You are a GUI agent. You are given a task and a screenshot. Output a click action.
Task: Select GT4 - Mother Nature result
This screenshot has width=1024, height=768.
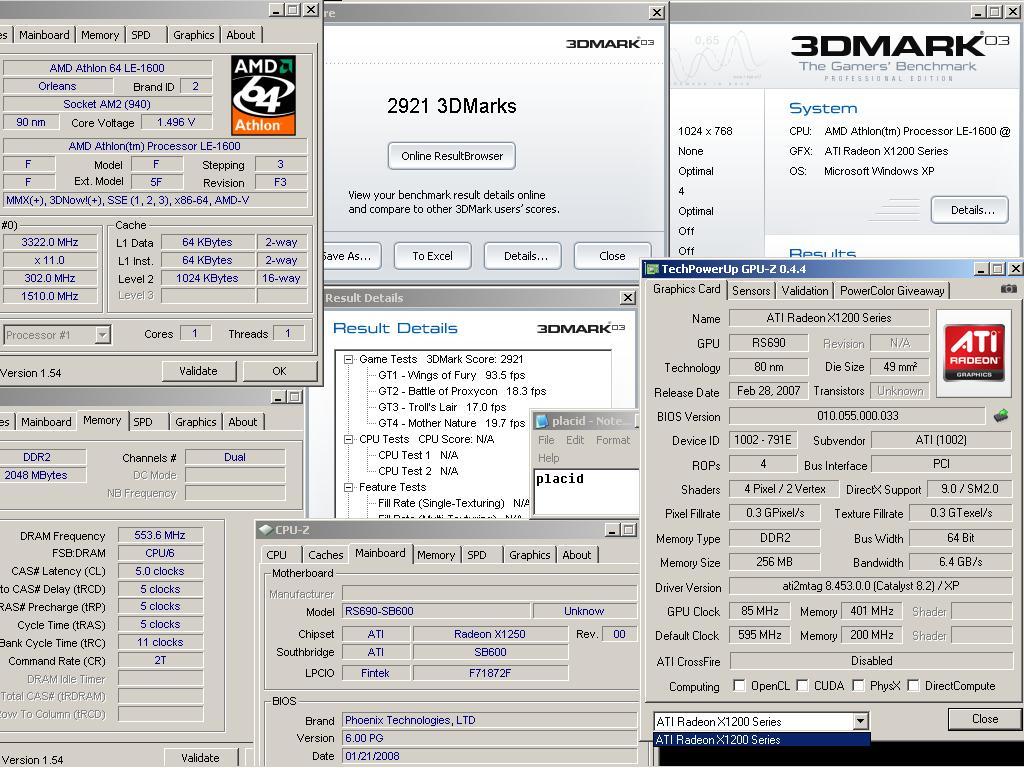451,423
